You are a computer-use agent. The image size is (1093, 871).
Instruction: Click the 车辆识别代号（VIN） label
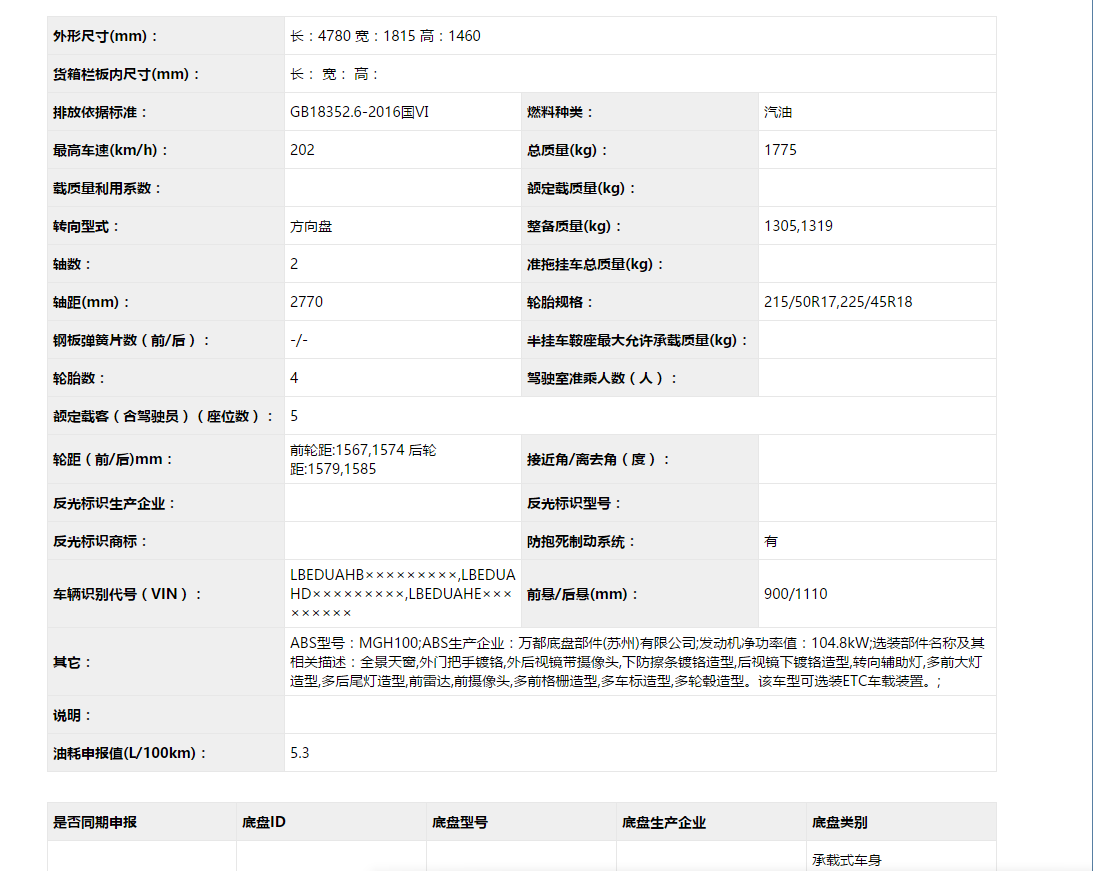[x=127, y=594]
